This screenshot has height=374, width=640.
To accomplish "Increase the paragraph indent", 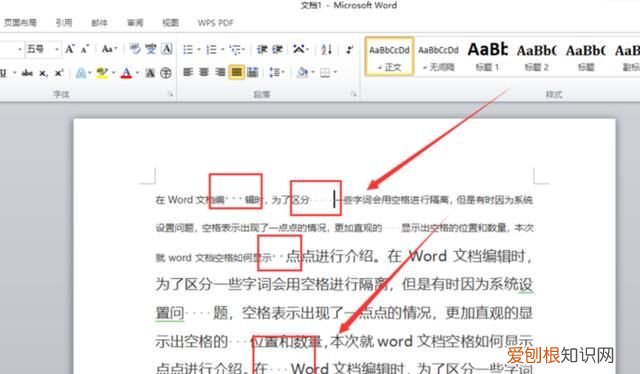I will (x=278, y=49).
